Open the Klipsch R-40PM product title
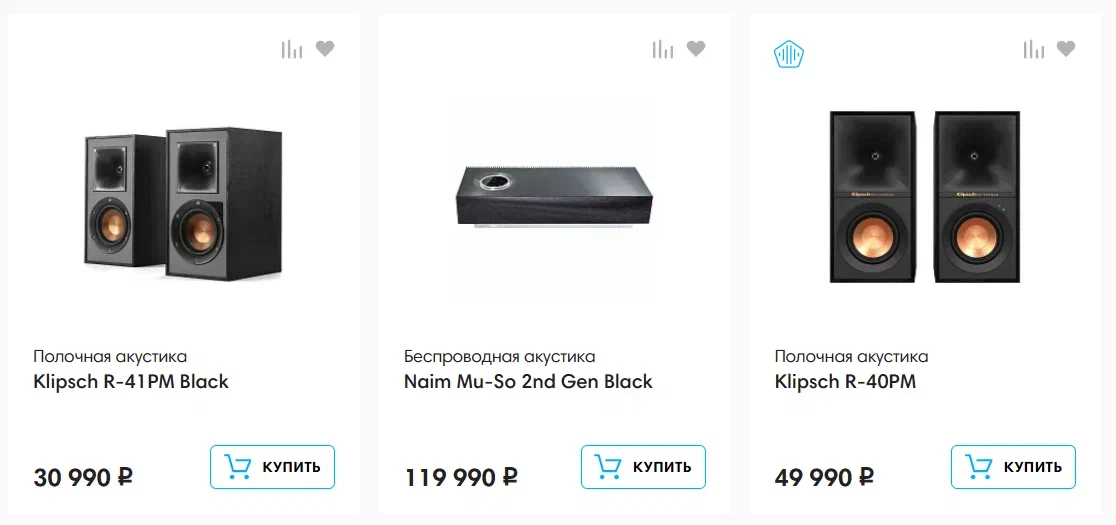This screenshot has height=525, width=1116. click(845, 381)
